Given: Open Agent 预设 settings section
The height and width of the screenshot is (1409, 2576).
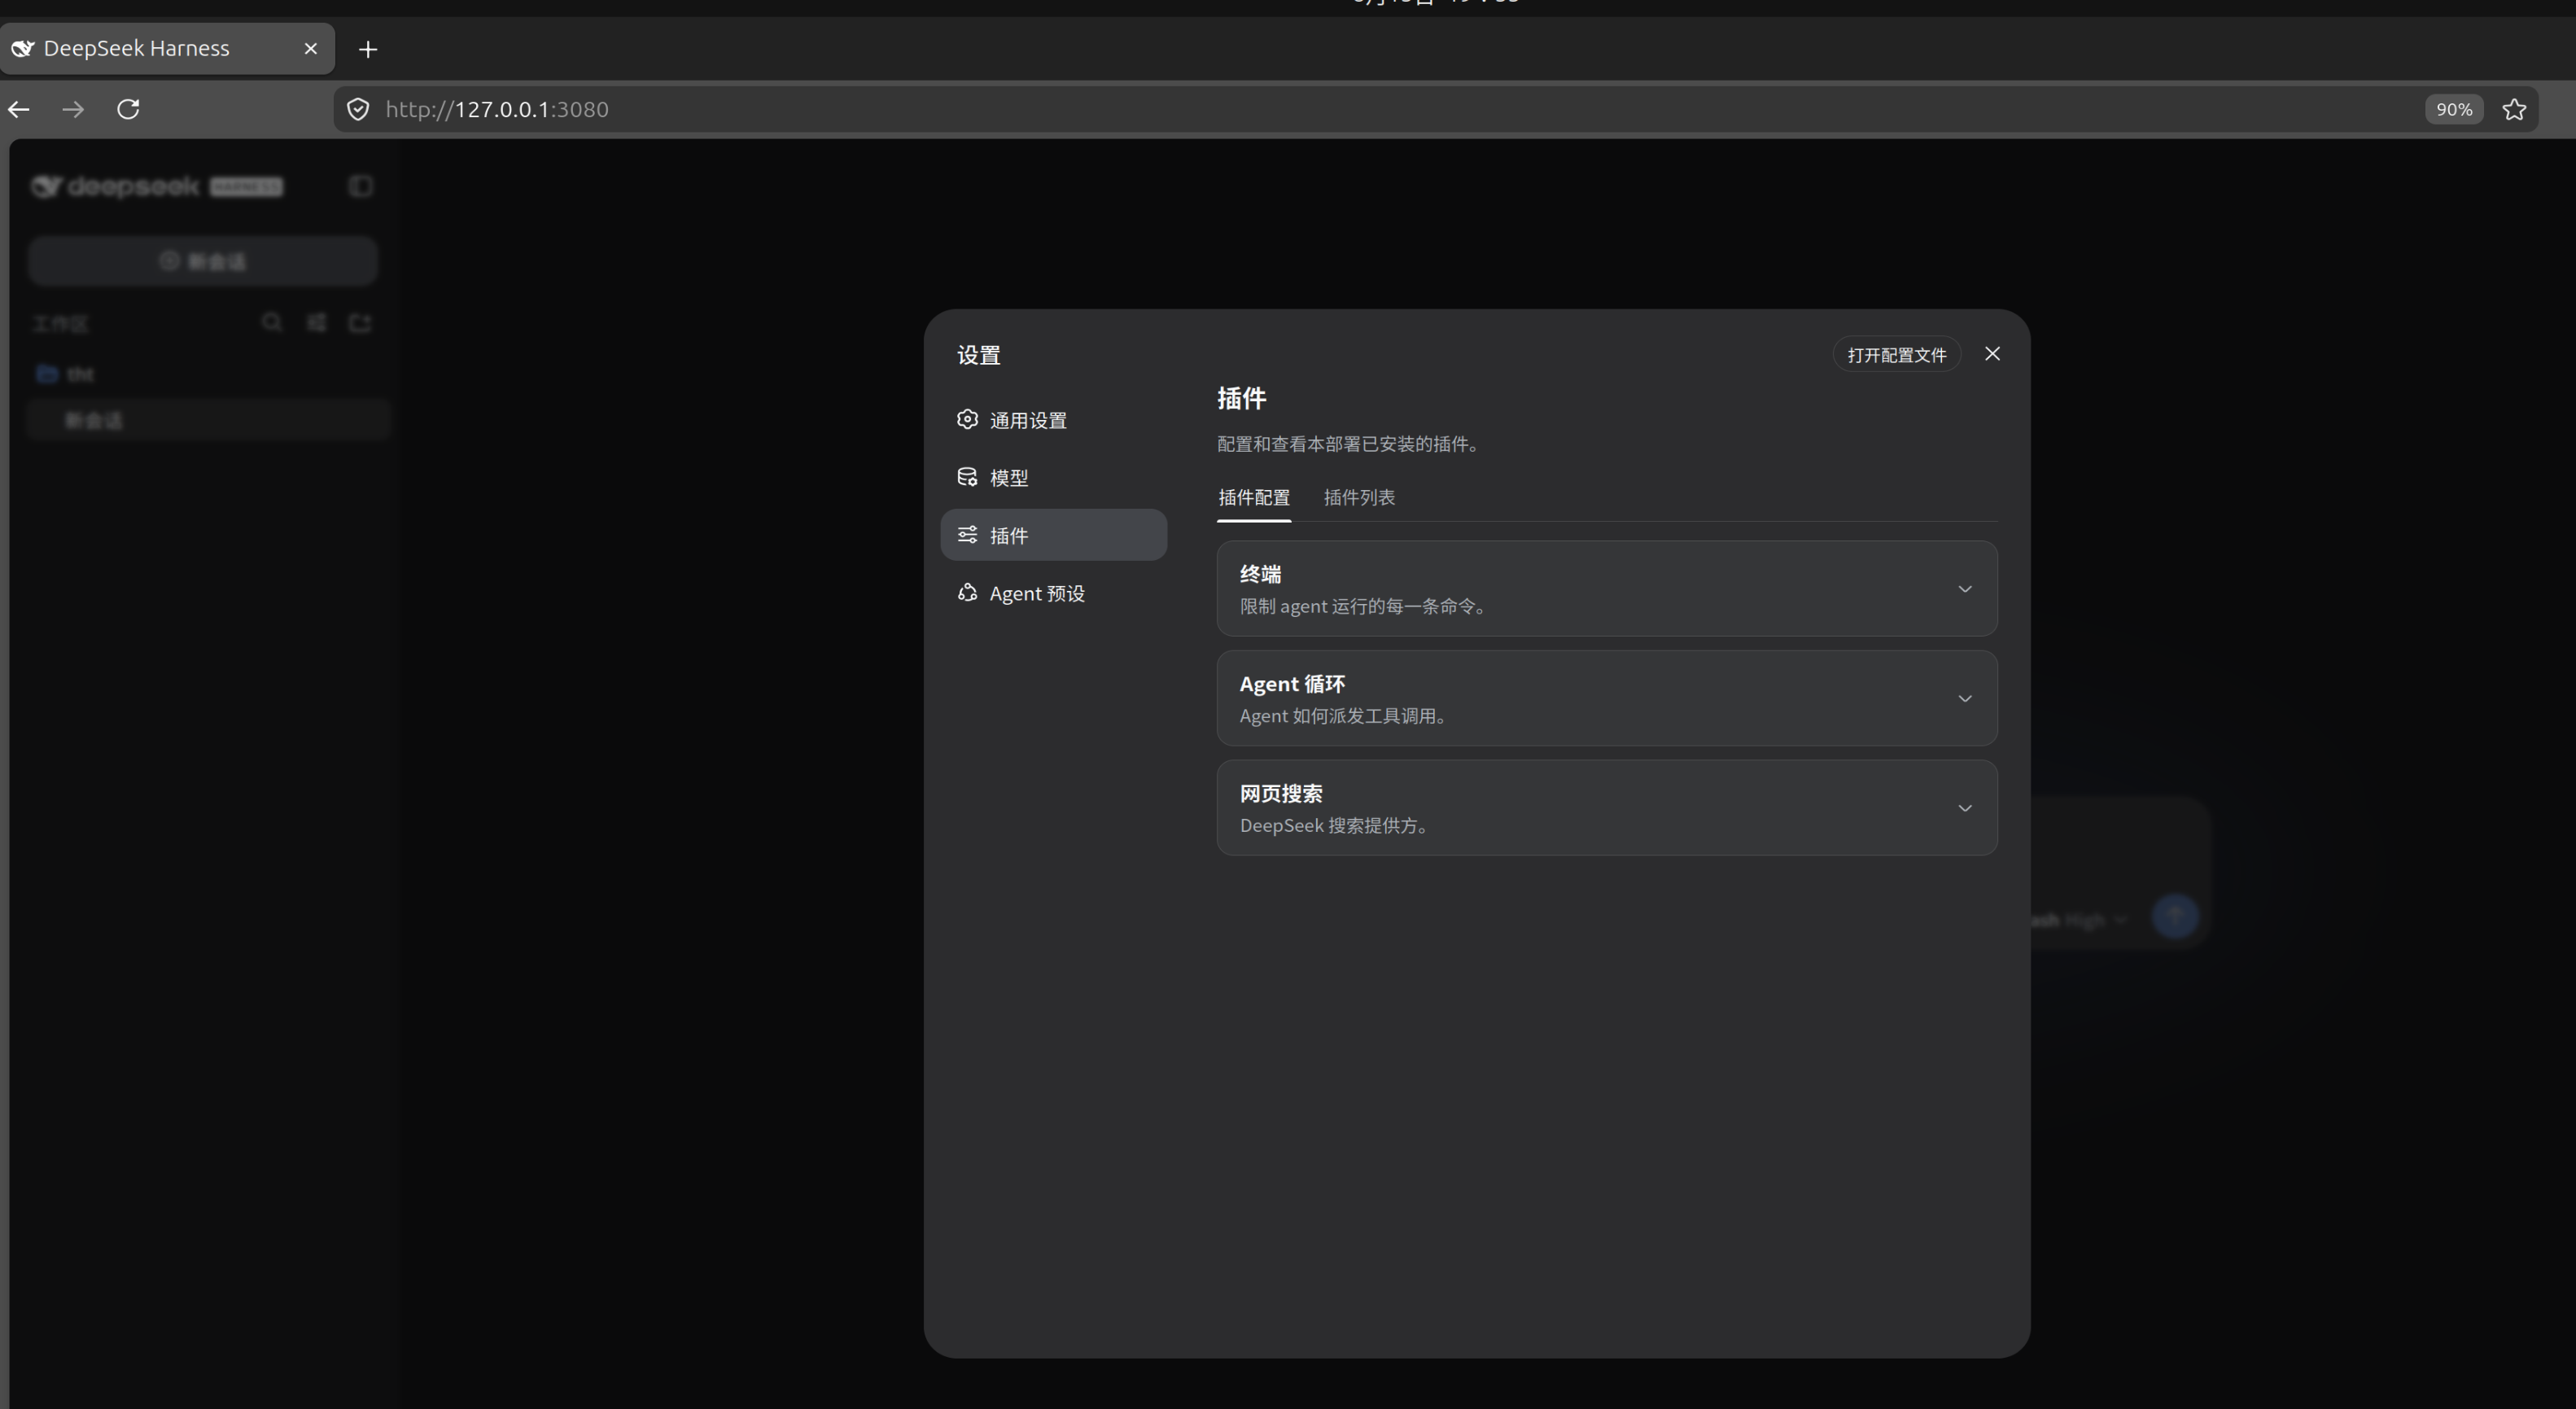Looking at the screenshot, I should 1053,593.
